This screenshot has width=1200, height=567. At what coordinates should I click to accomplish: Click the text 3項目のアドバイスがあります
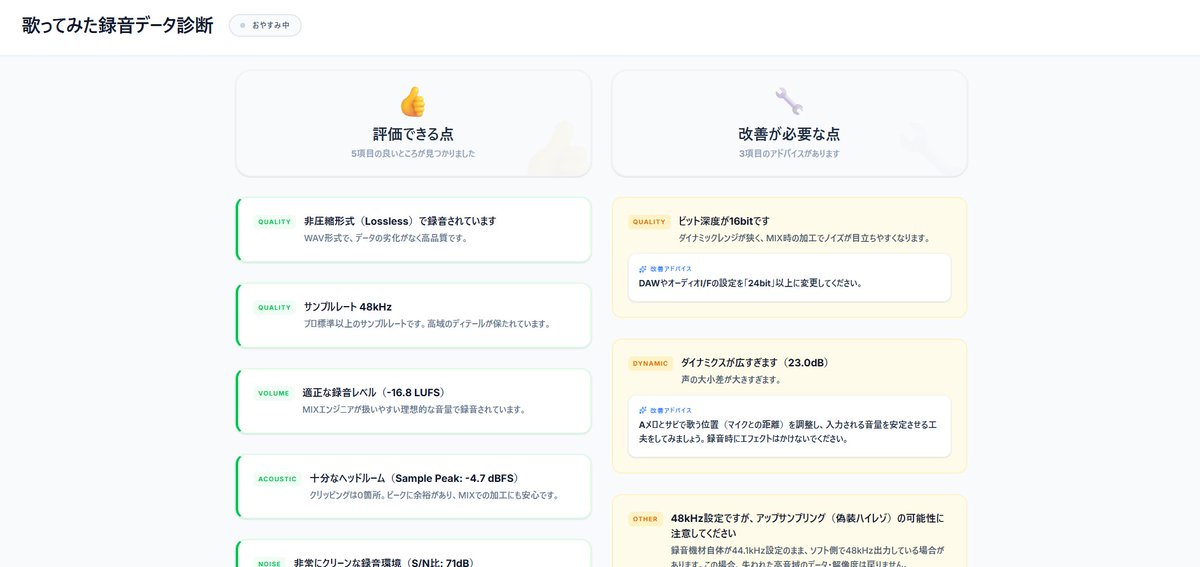[x=789, y=154]
